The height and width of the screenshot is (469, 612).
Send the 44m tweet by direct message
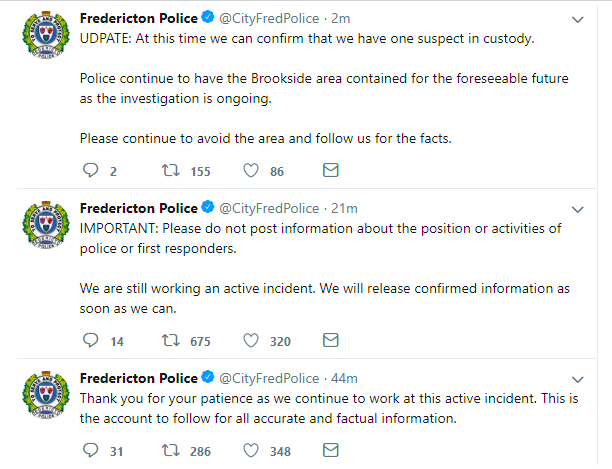[x=330, y=451]
